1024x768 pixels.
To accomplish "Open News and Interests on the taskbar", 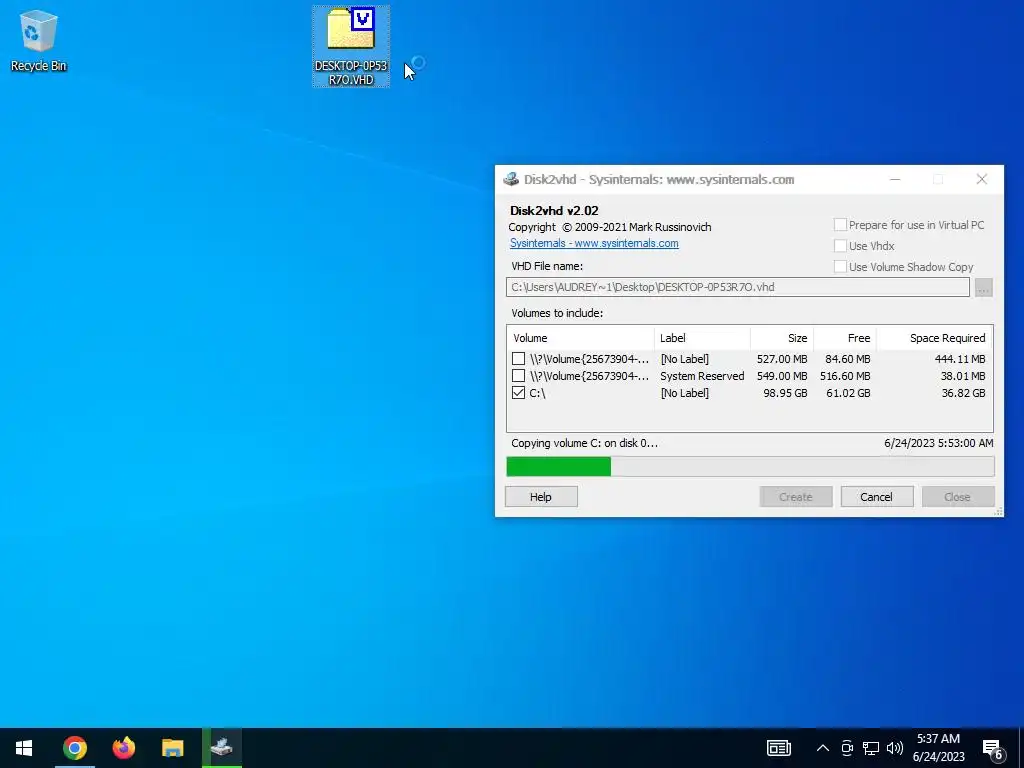I will click(778, 748).
